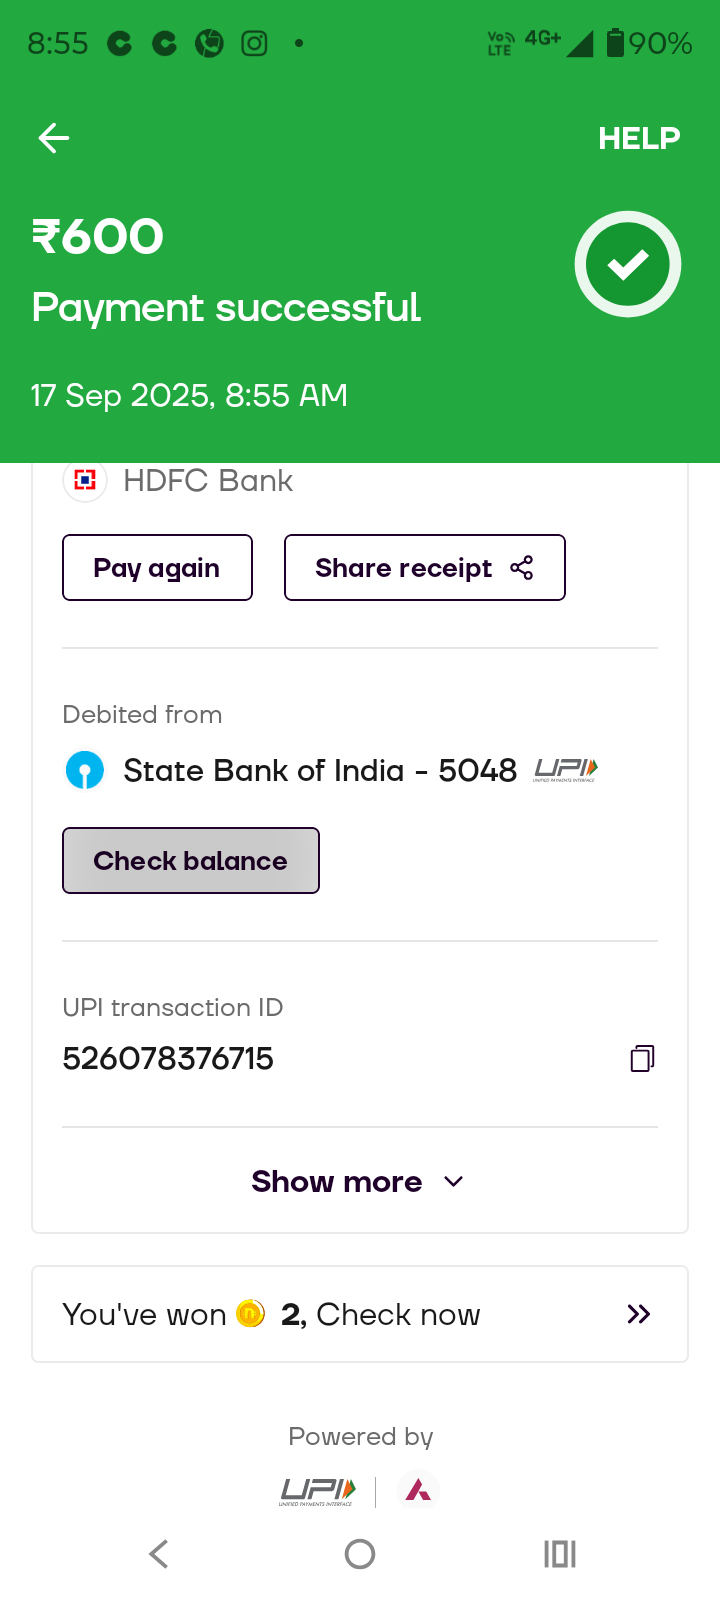Copy the UPI transaction ID
The image size is (720, 1600).
(642, 1058)
